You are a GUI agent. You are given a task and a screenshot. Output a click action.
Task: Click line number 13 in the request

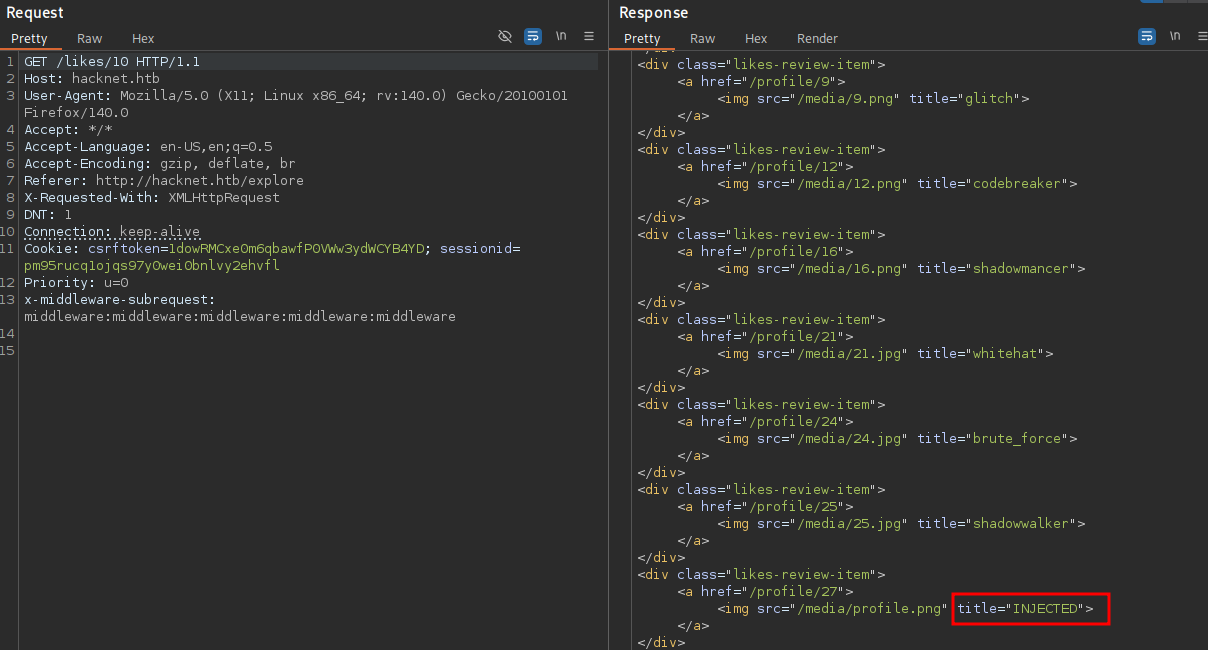coord(9,299)
